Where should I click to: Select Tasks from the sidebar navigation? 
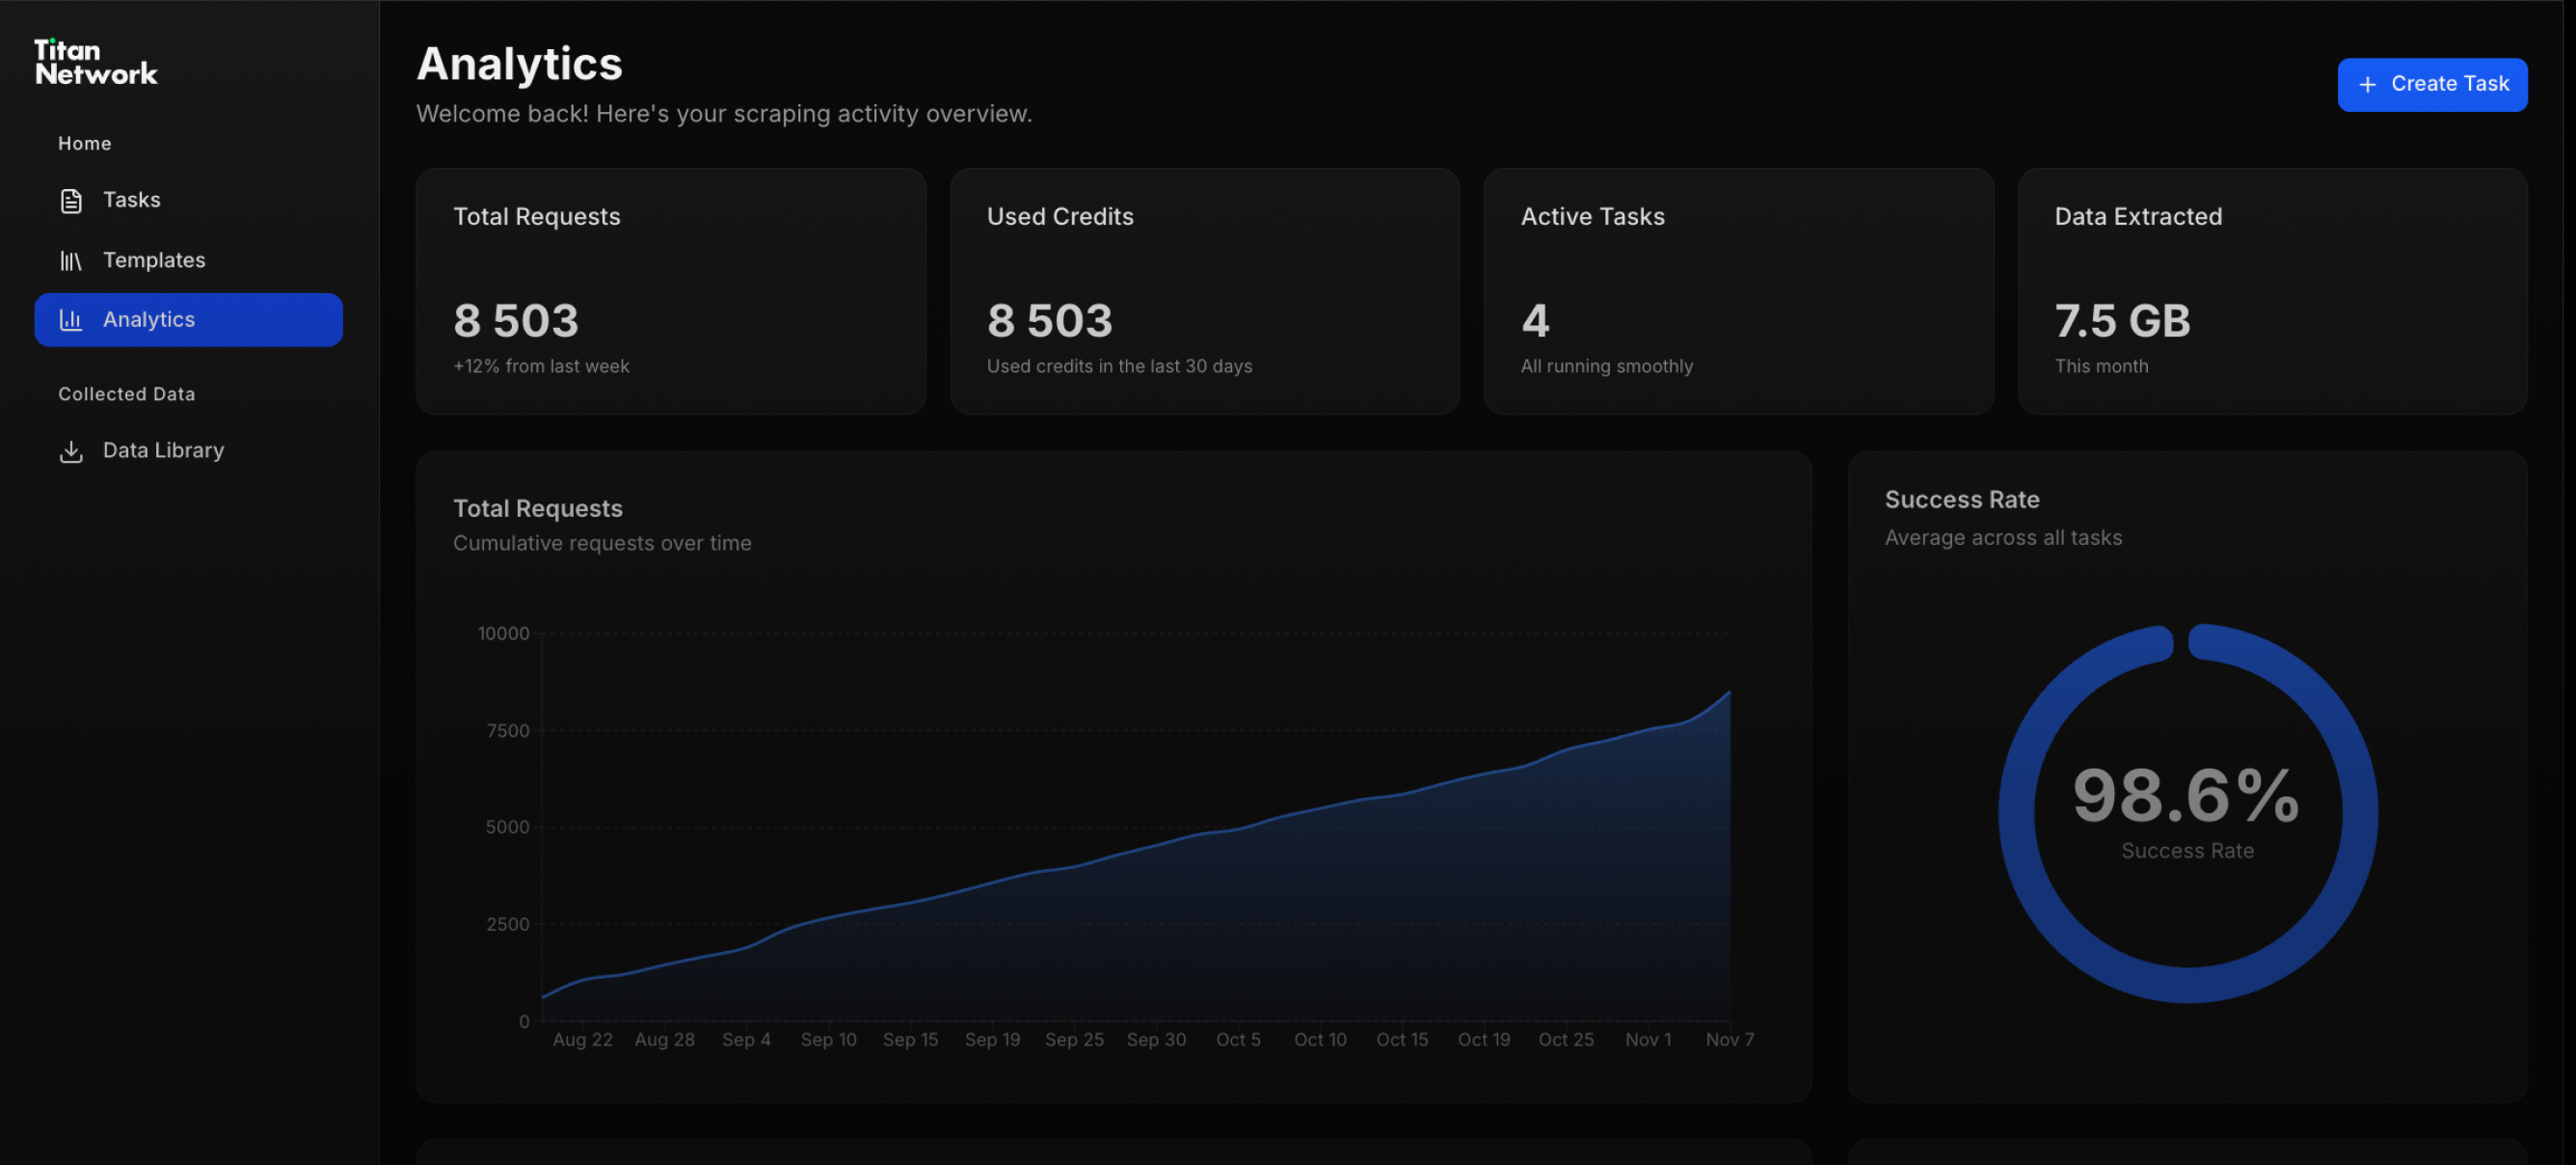[131, 200]
